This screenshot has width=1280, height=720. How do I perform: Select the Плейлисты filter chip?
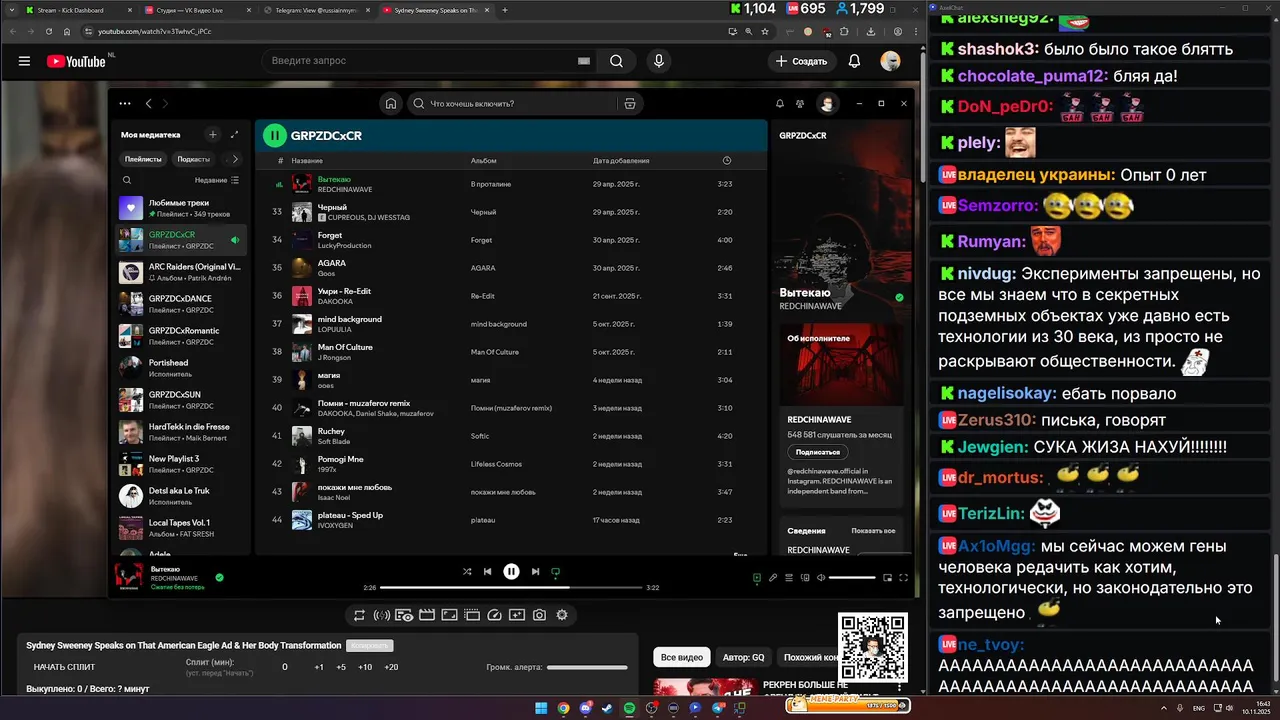143,159
